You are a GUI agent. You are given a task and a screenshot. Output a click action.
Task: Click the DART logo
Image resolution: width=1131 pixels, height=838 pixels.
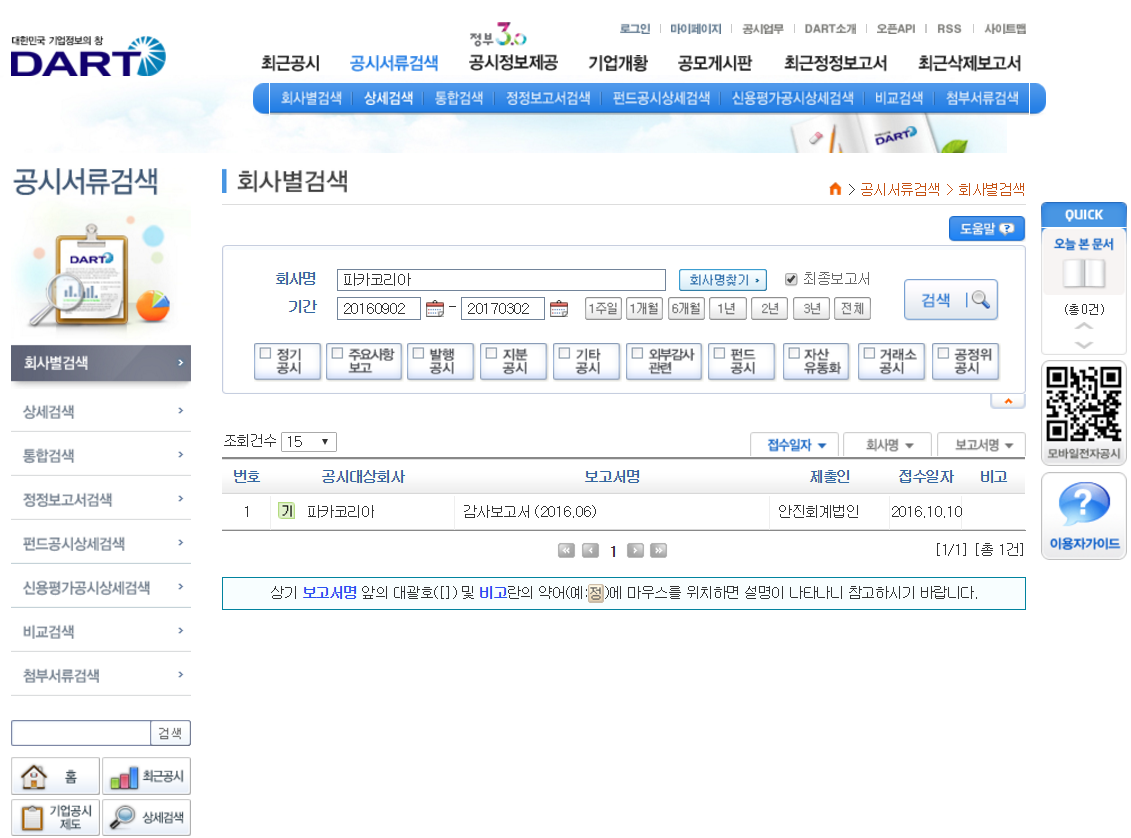click(88, 59)
